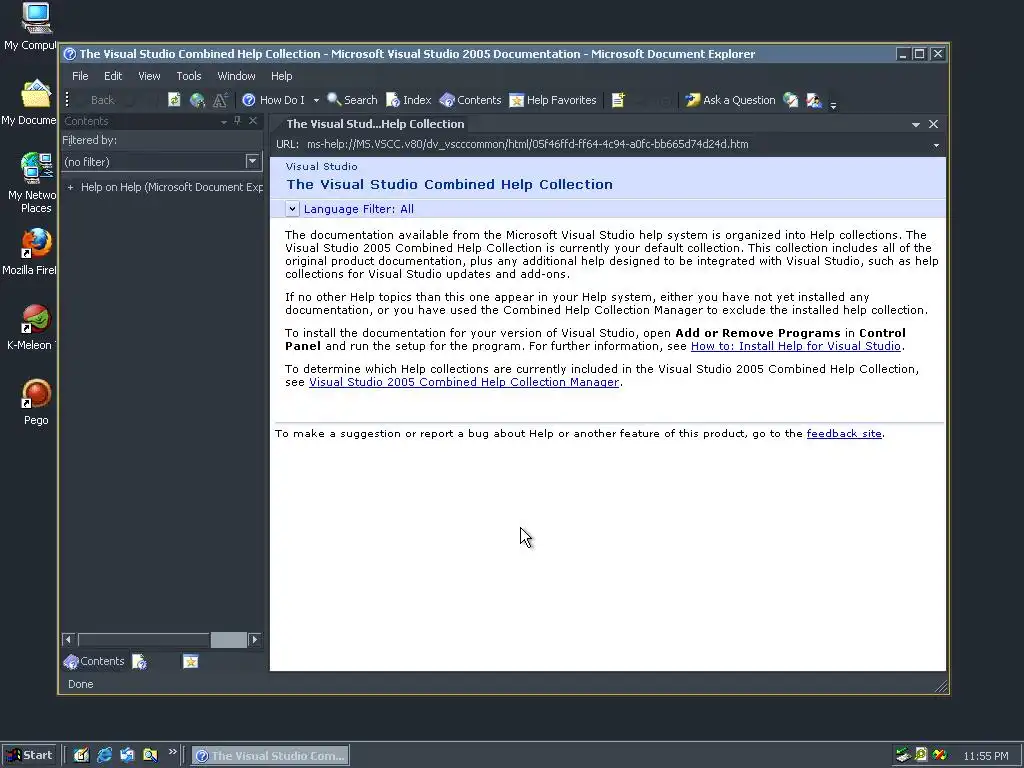Click right arrow of Contents horizontal scrollbar
Screen dimensions: 1024x768
point(255,639)
